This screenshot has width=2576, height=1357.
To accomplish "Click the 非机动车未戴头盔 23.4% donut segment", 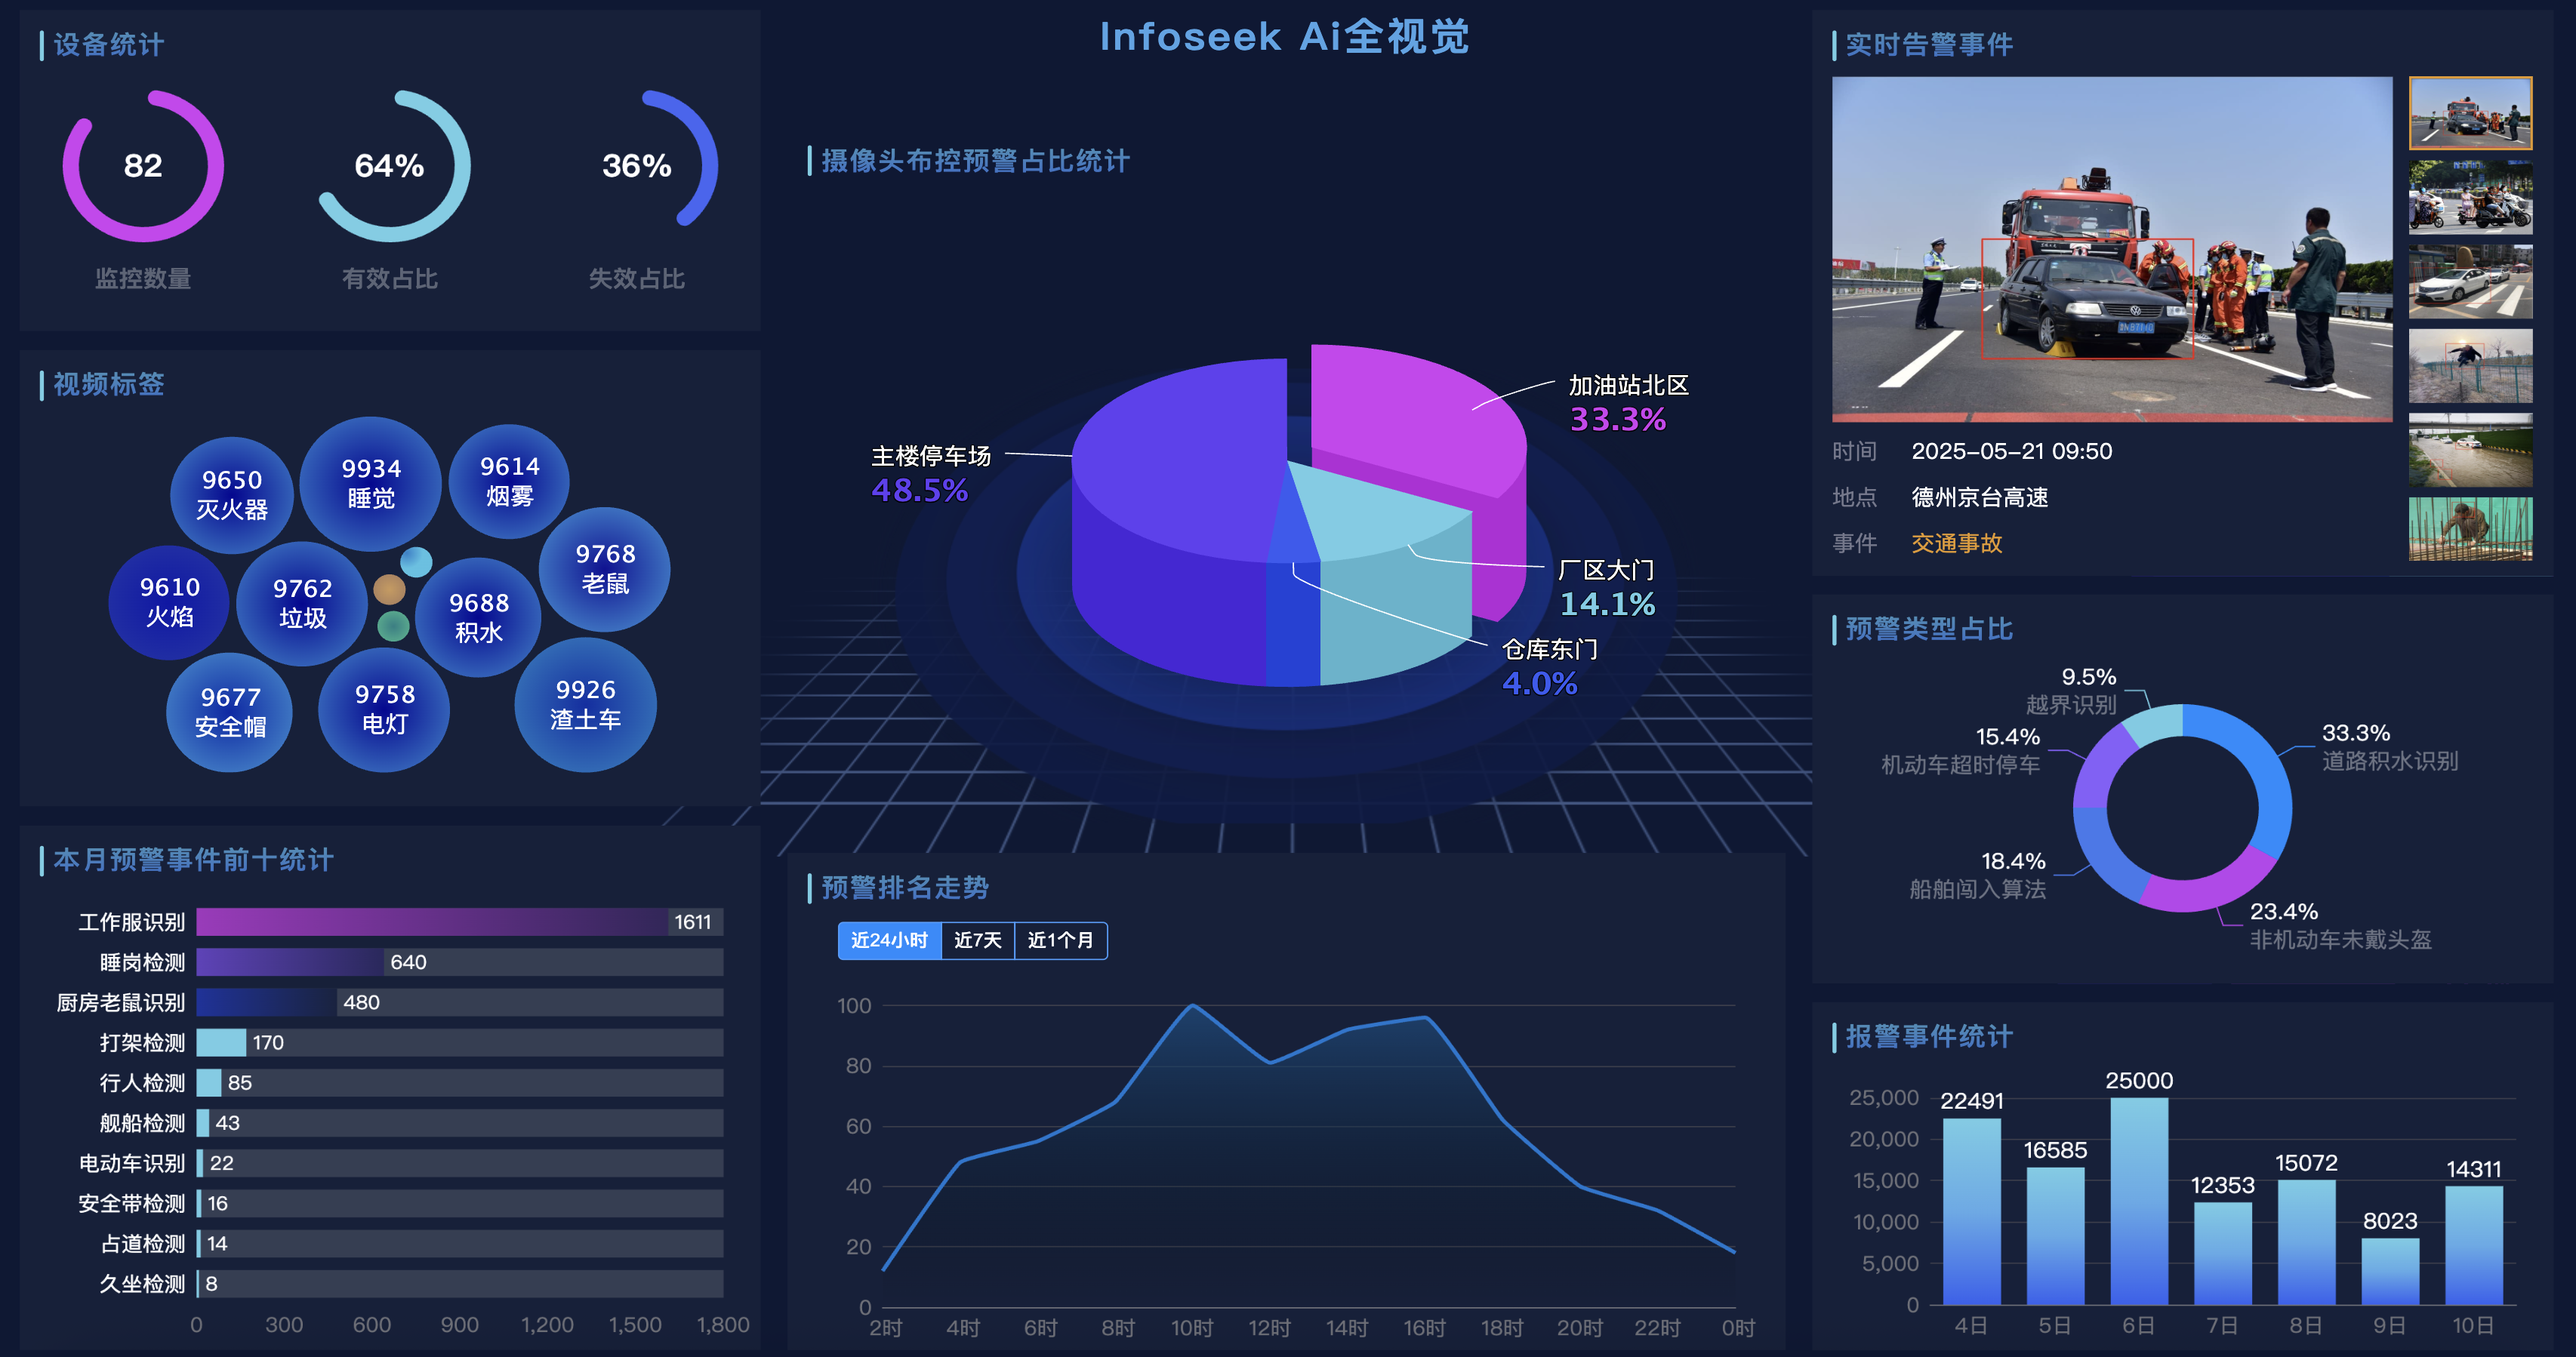I will (x=2210, y=885).
